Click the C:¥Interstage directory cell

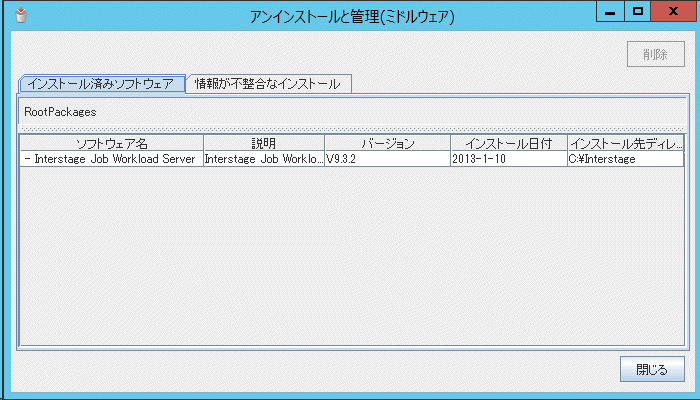625,159
